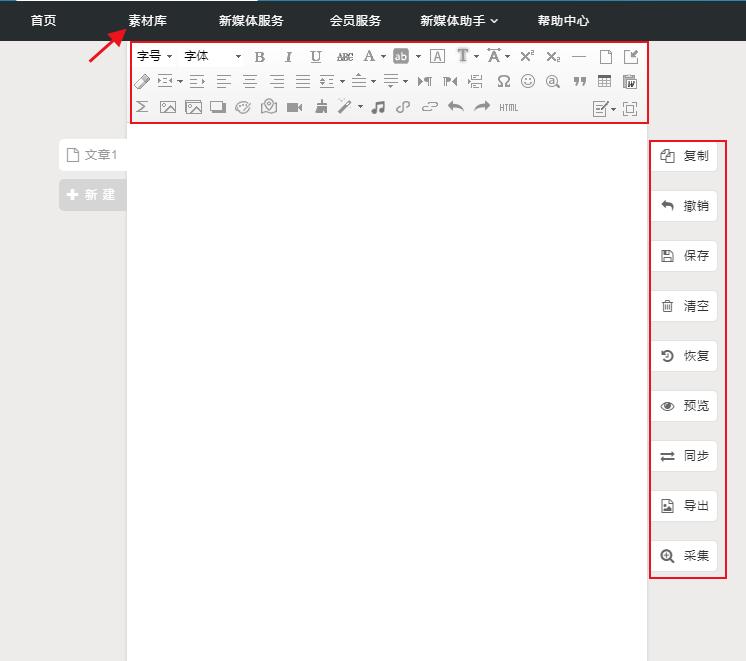Remove hyperlink with unlink icon
This screenshot has height=661, width=746.
430,107
